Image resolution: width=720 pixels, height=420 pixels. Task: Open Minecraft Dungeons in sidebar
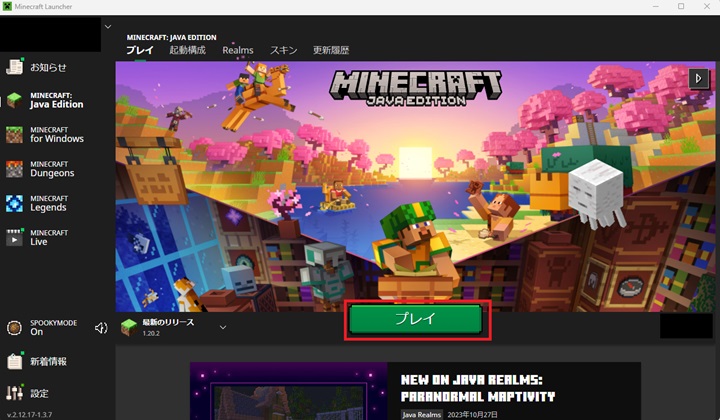click(40, 169)
